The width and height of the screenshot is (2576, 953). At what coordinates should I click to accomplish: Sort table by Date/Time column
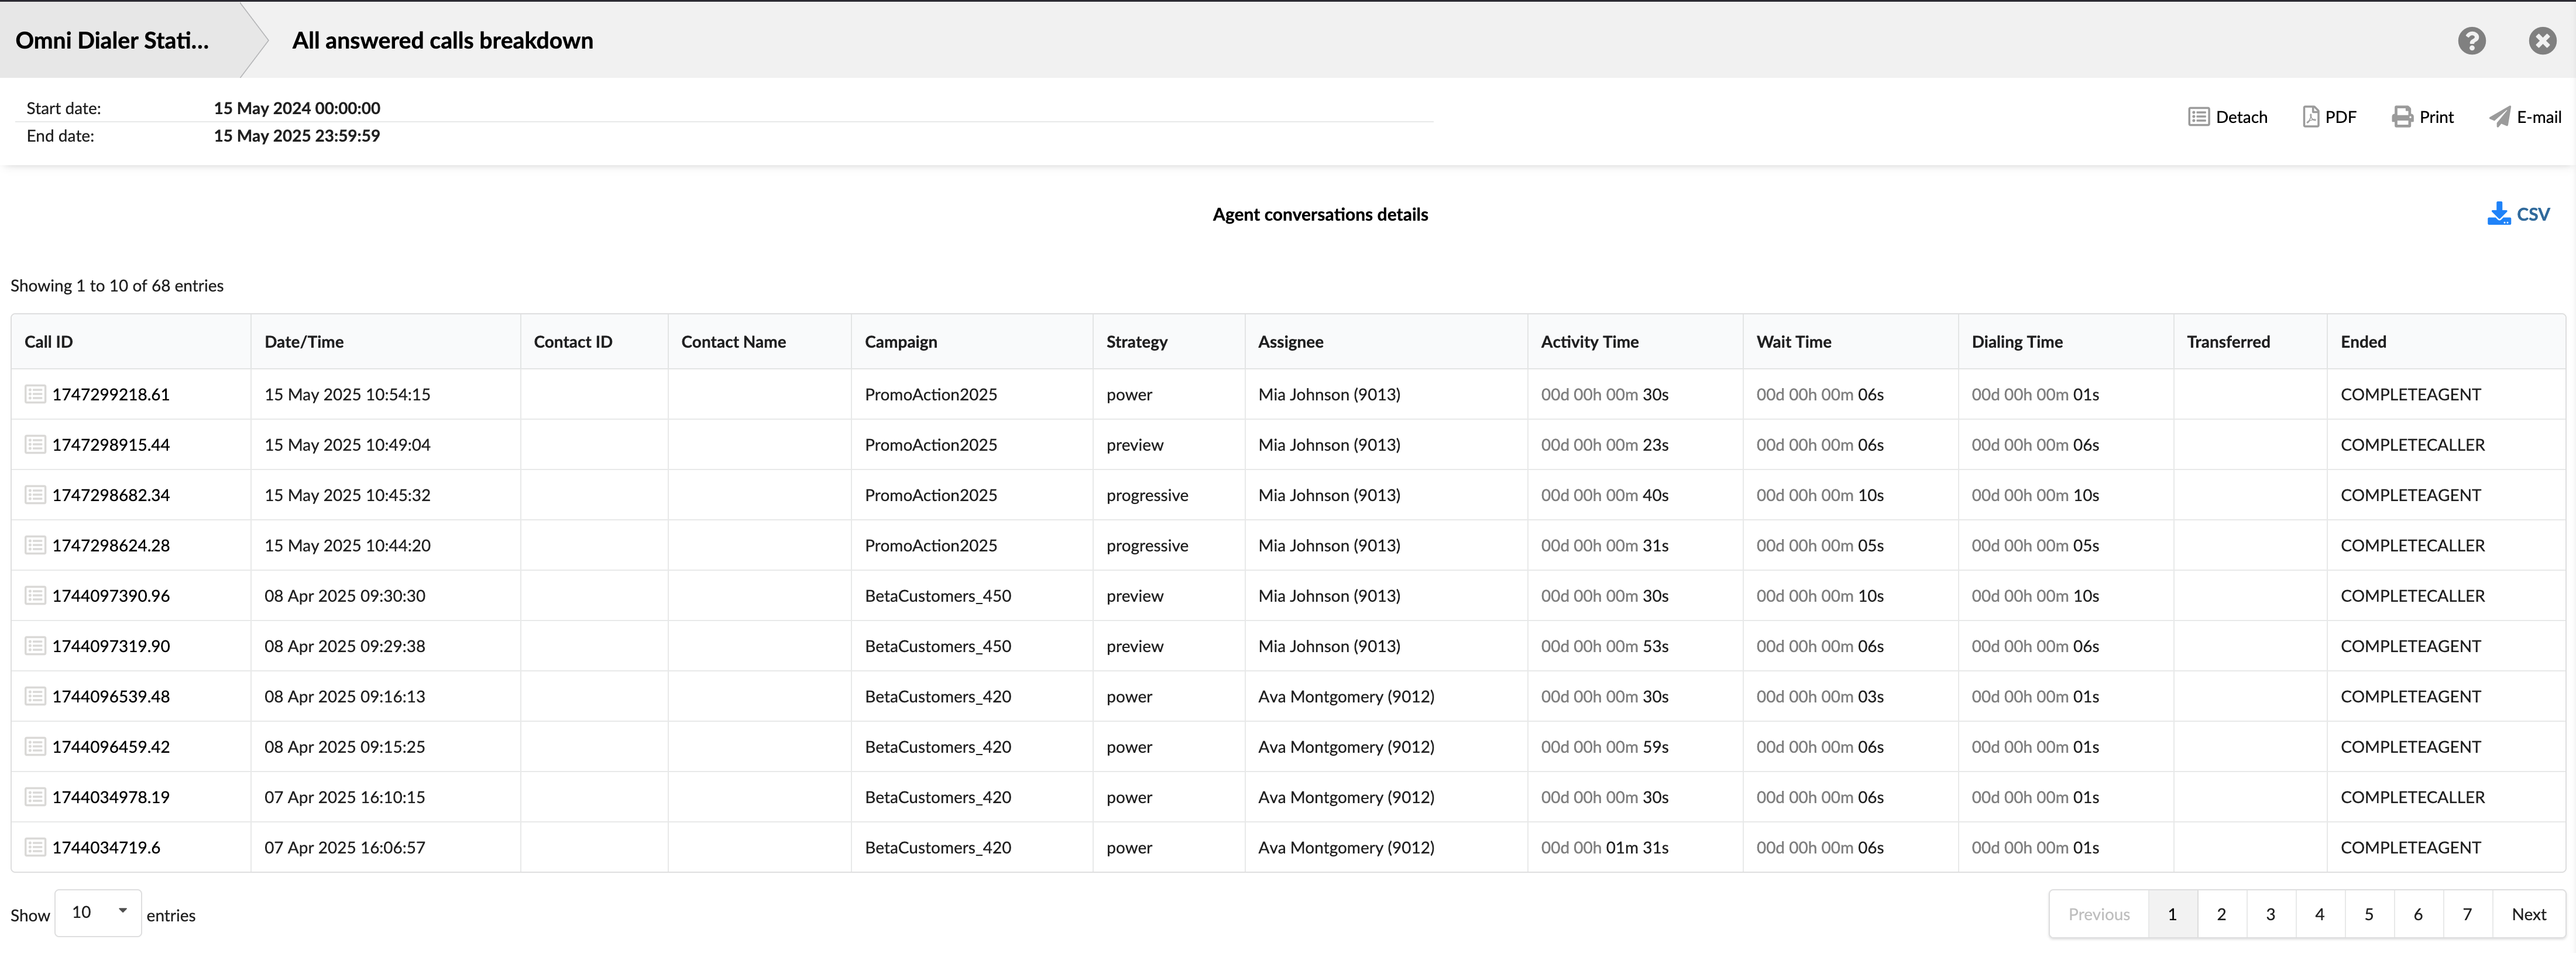point(304,341)
